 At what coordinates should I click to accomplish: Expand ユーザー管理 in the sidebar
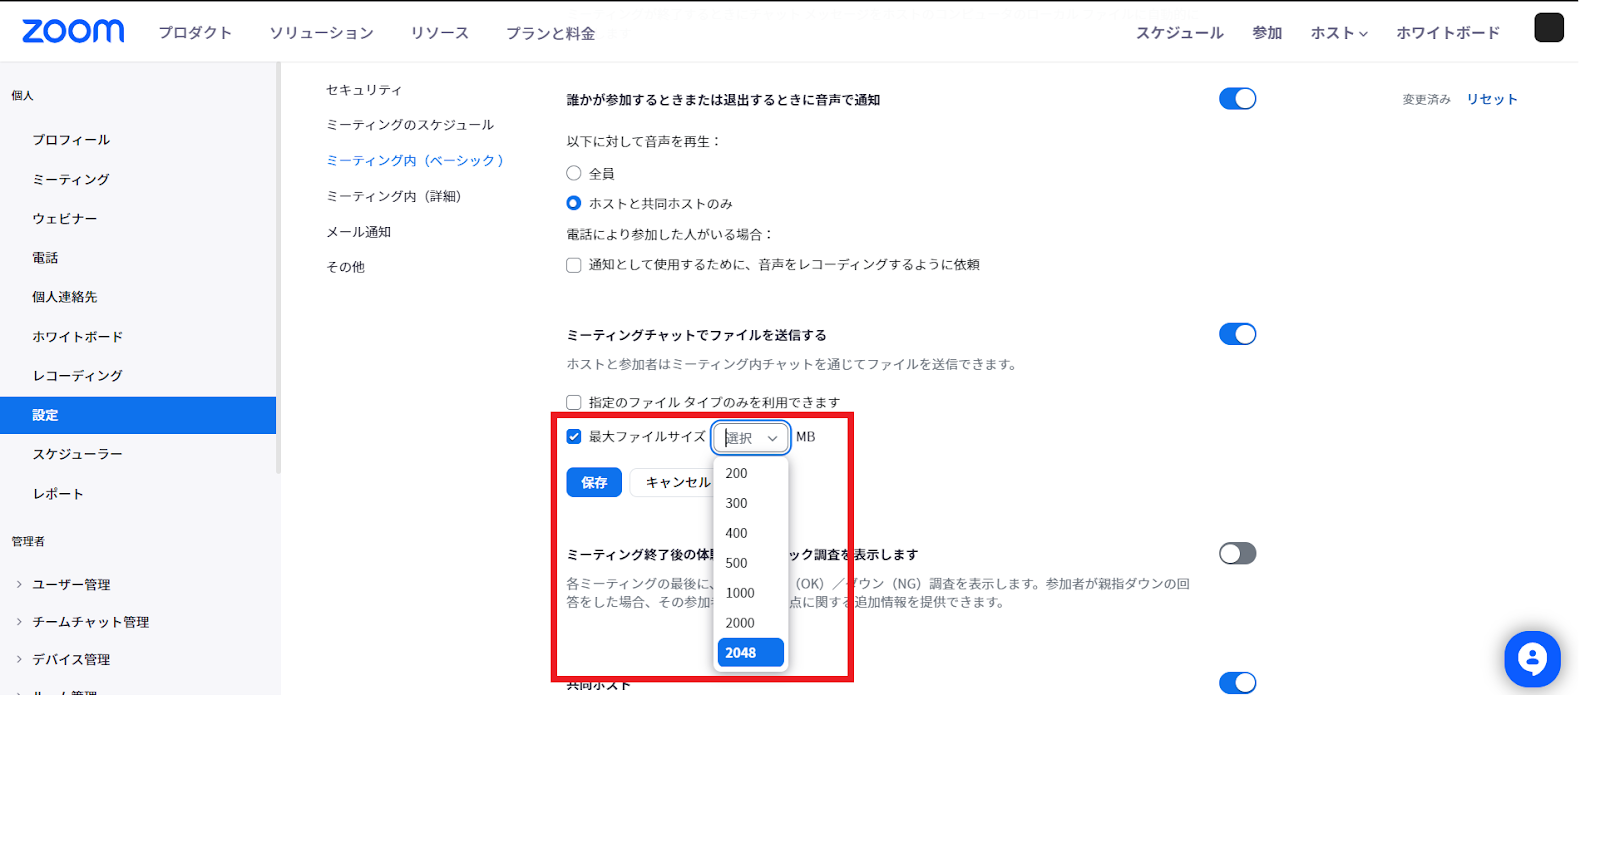point(70,585)
